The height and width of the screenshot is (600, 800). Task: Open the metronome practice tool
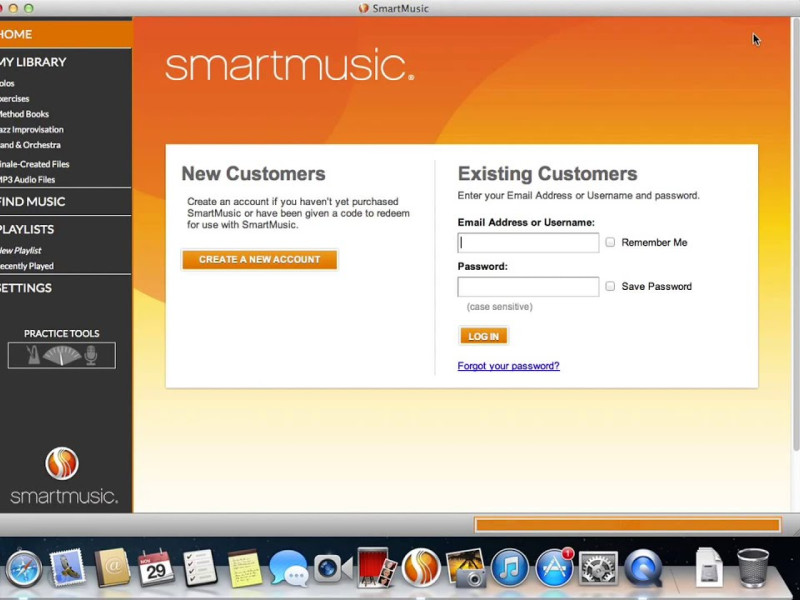33,355
